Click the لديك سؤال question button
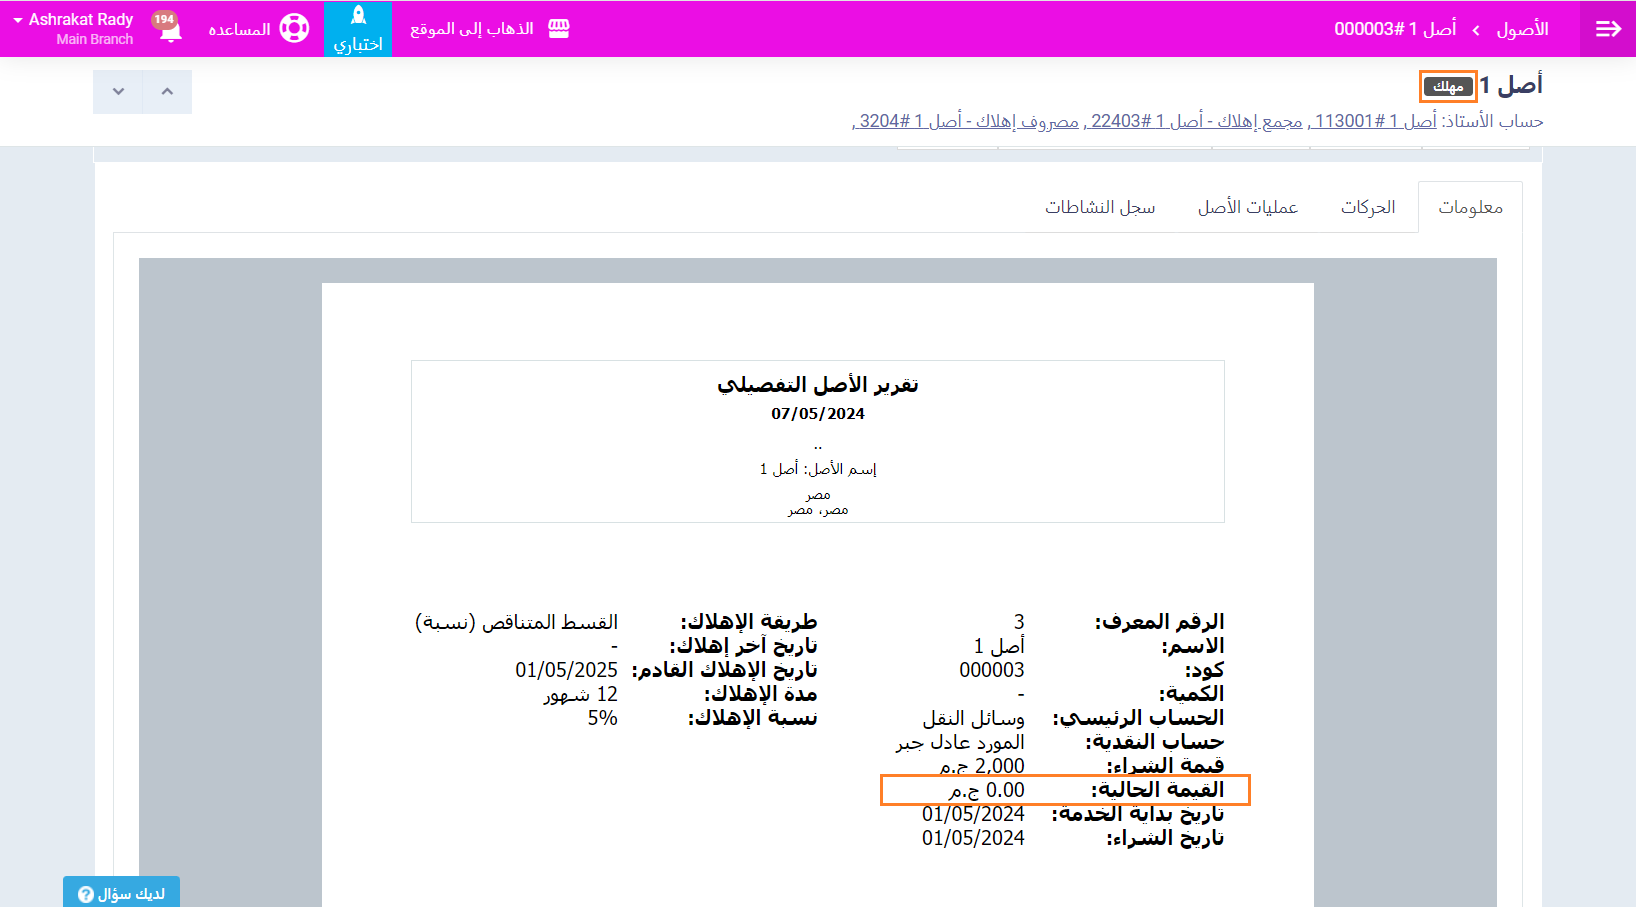1636x907 pixels. (121, 893)
